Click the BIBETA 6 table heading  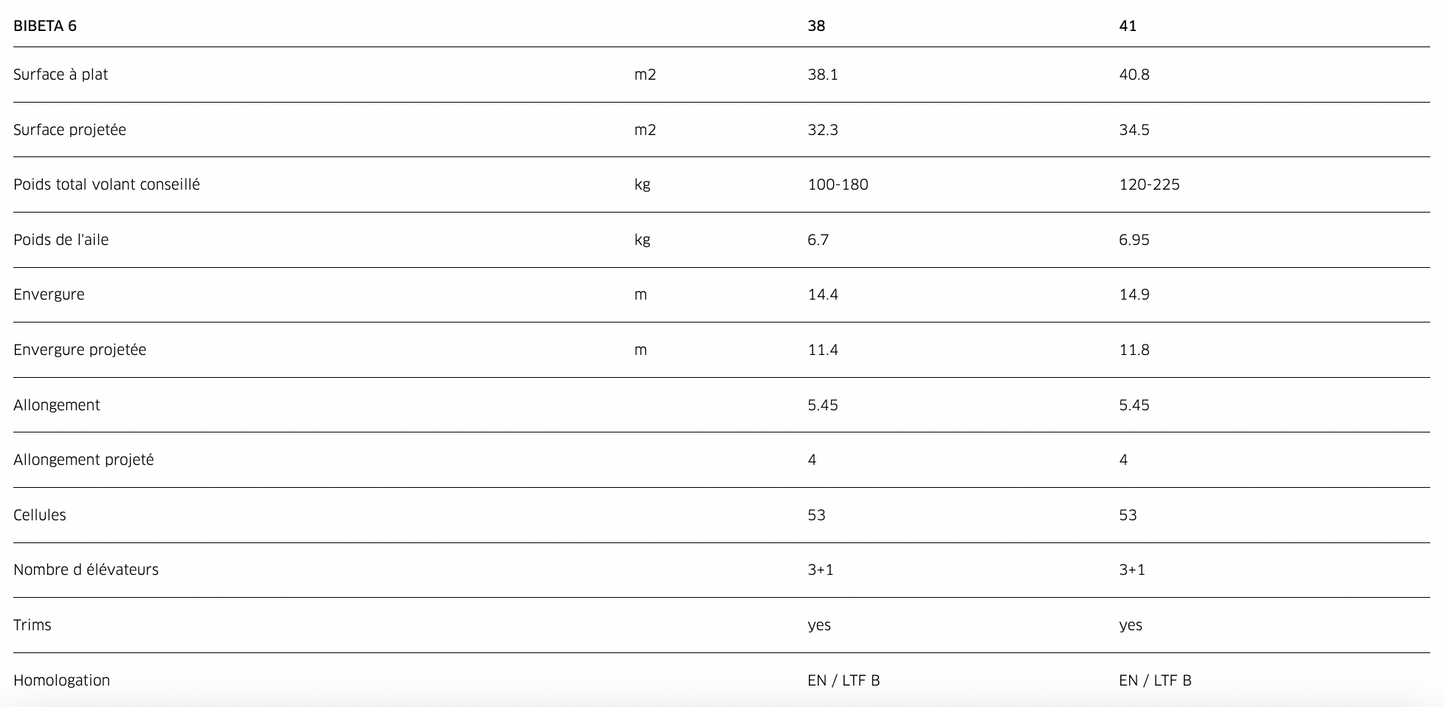[45, 26]
